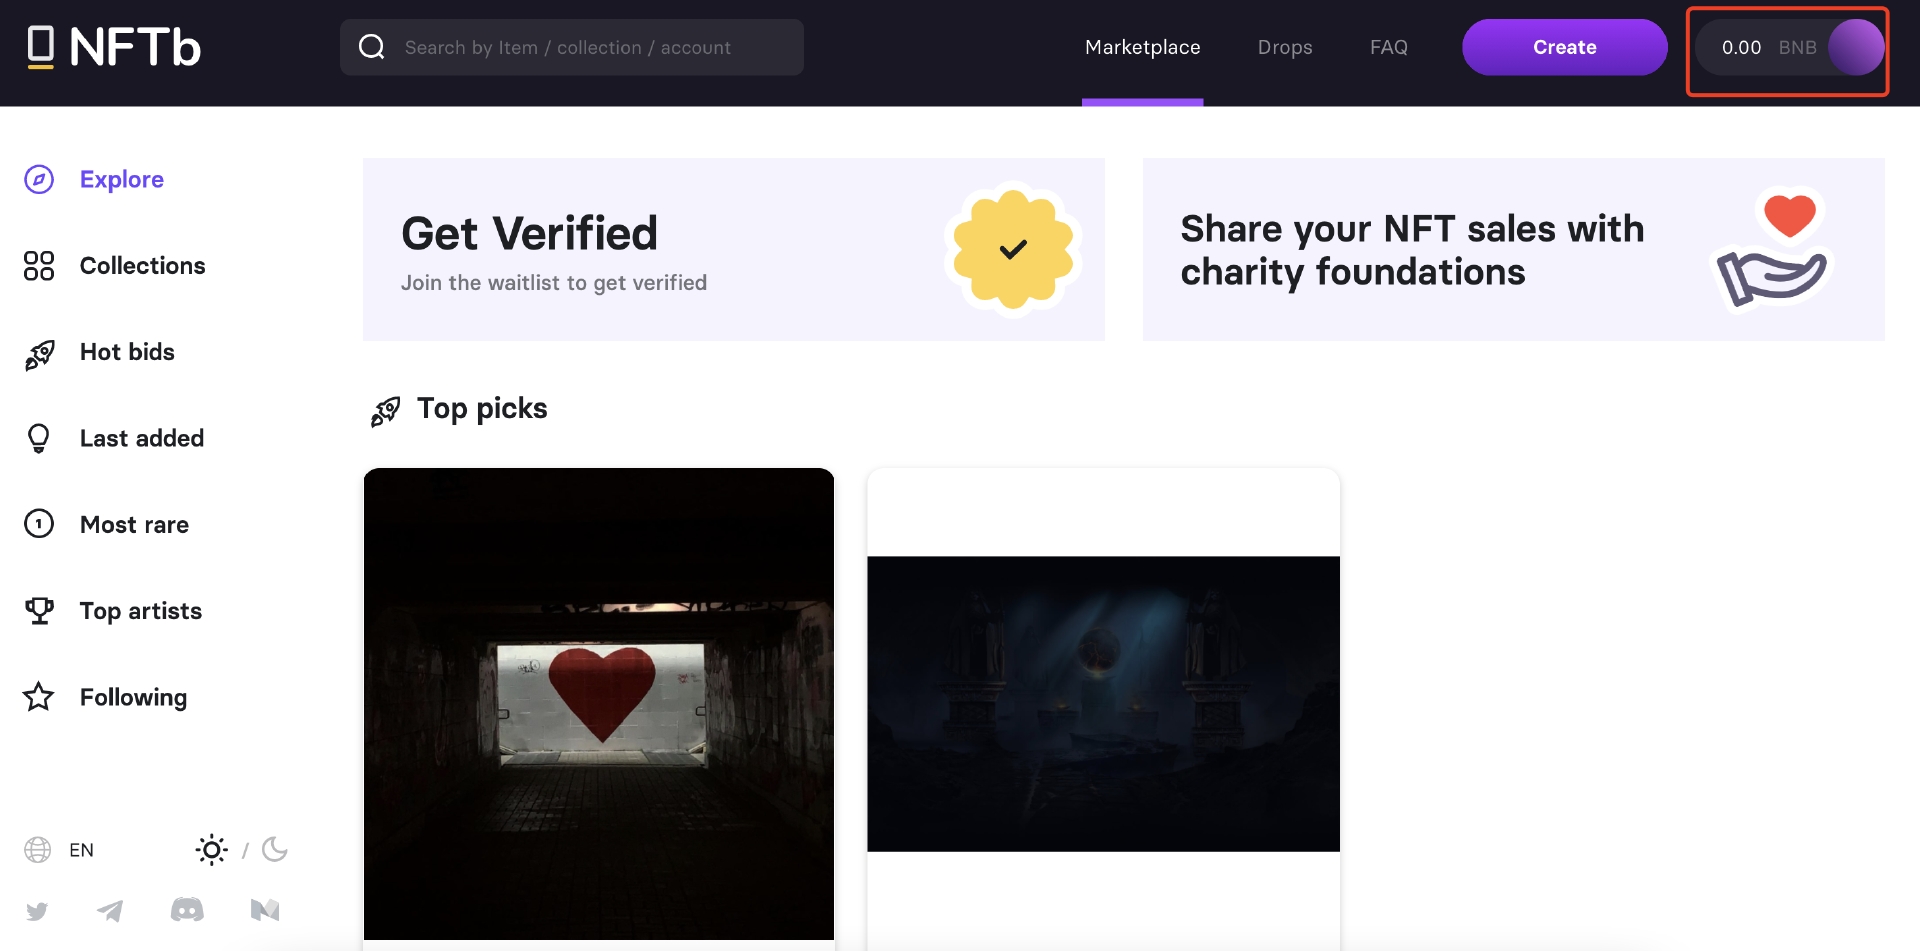Select Explore in the sidebar
Screen dimensions: 1920x951
[x=122, y=179]
